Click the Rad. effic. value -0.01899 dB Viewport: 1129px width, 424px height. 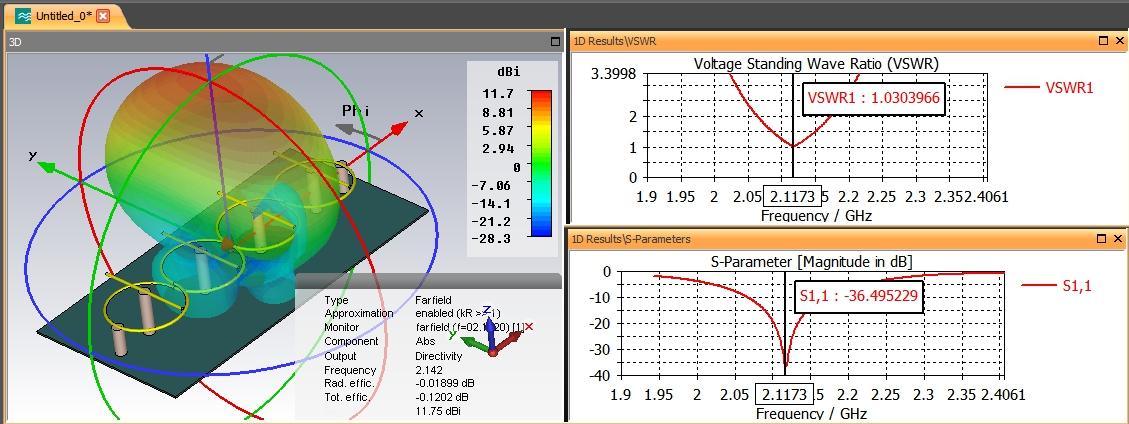point(445,383)
